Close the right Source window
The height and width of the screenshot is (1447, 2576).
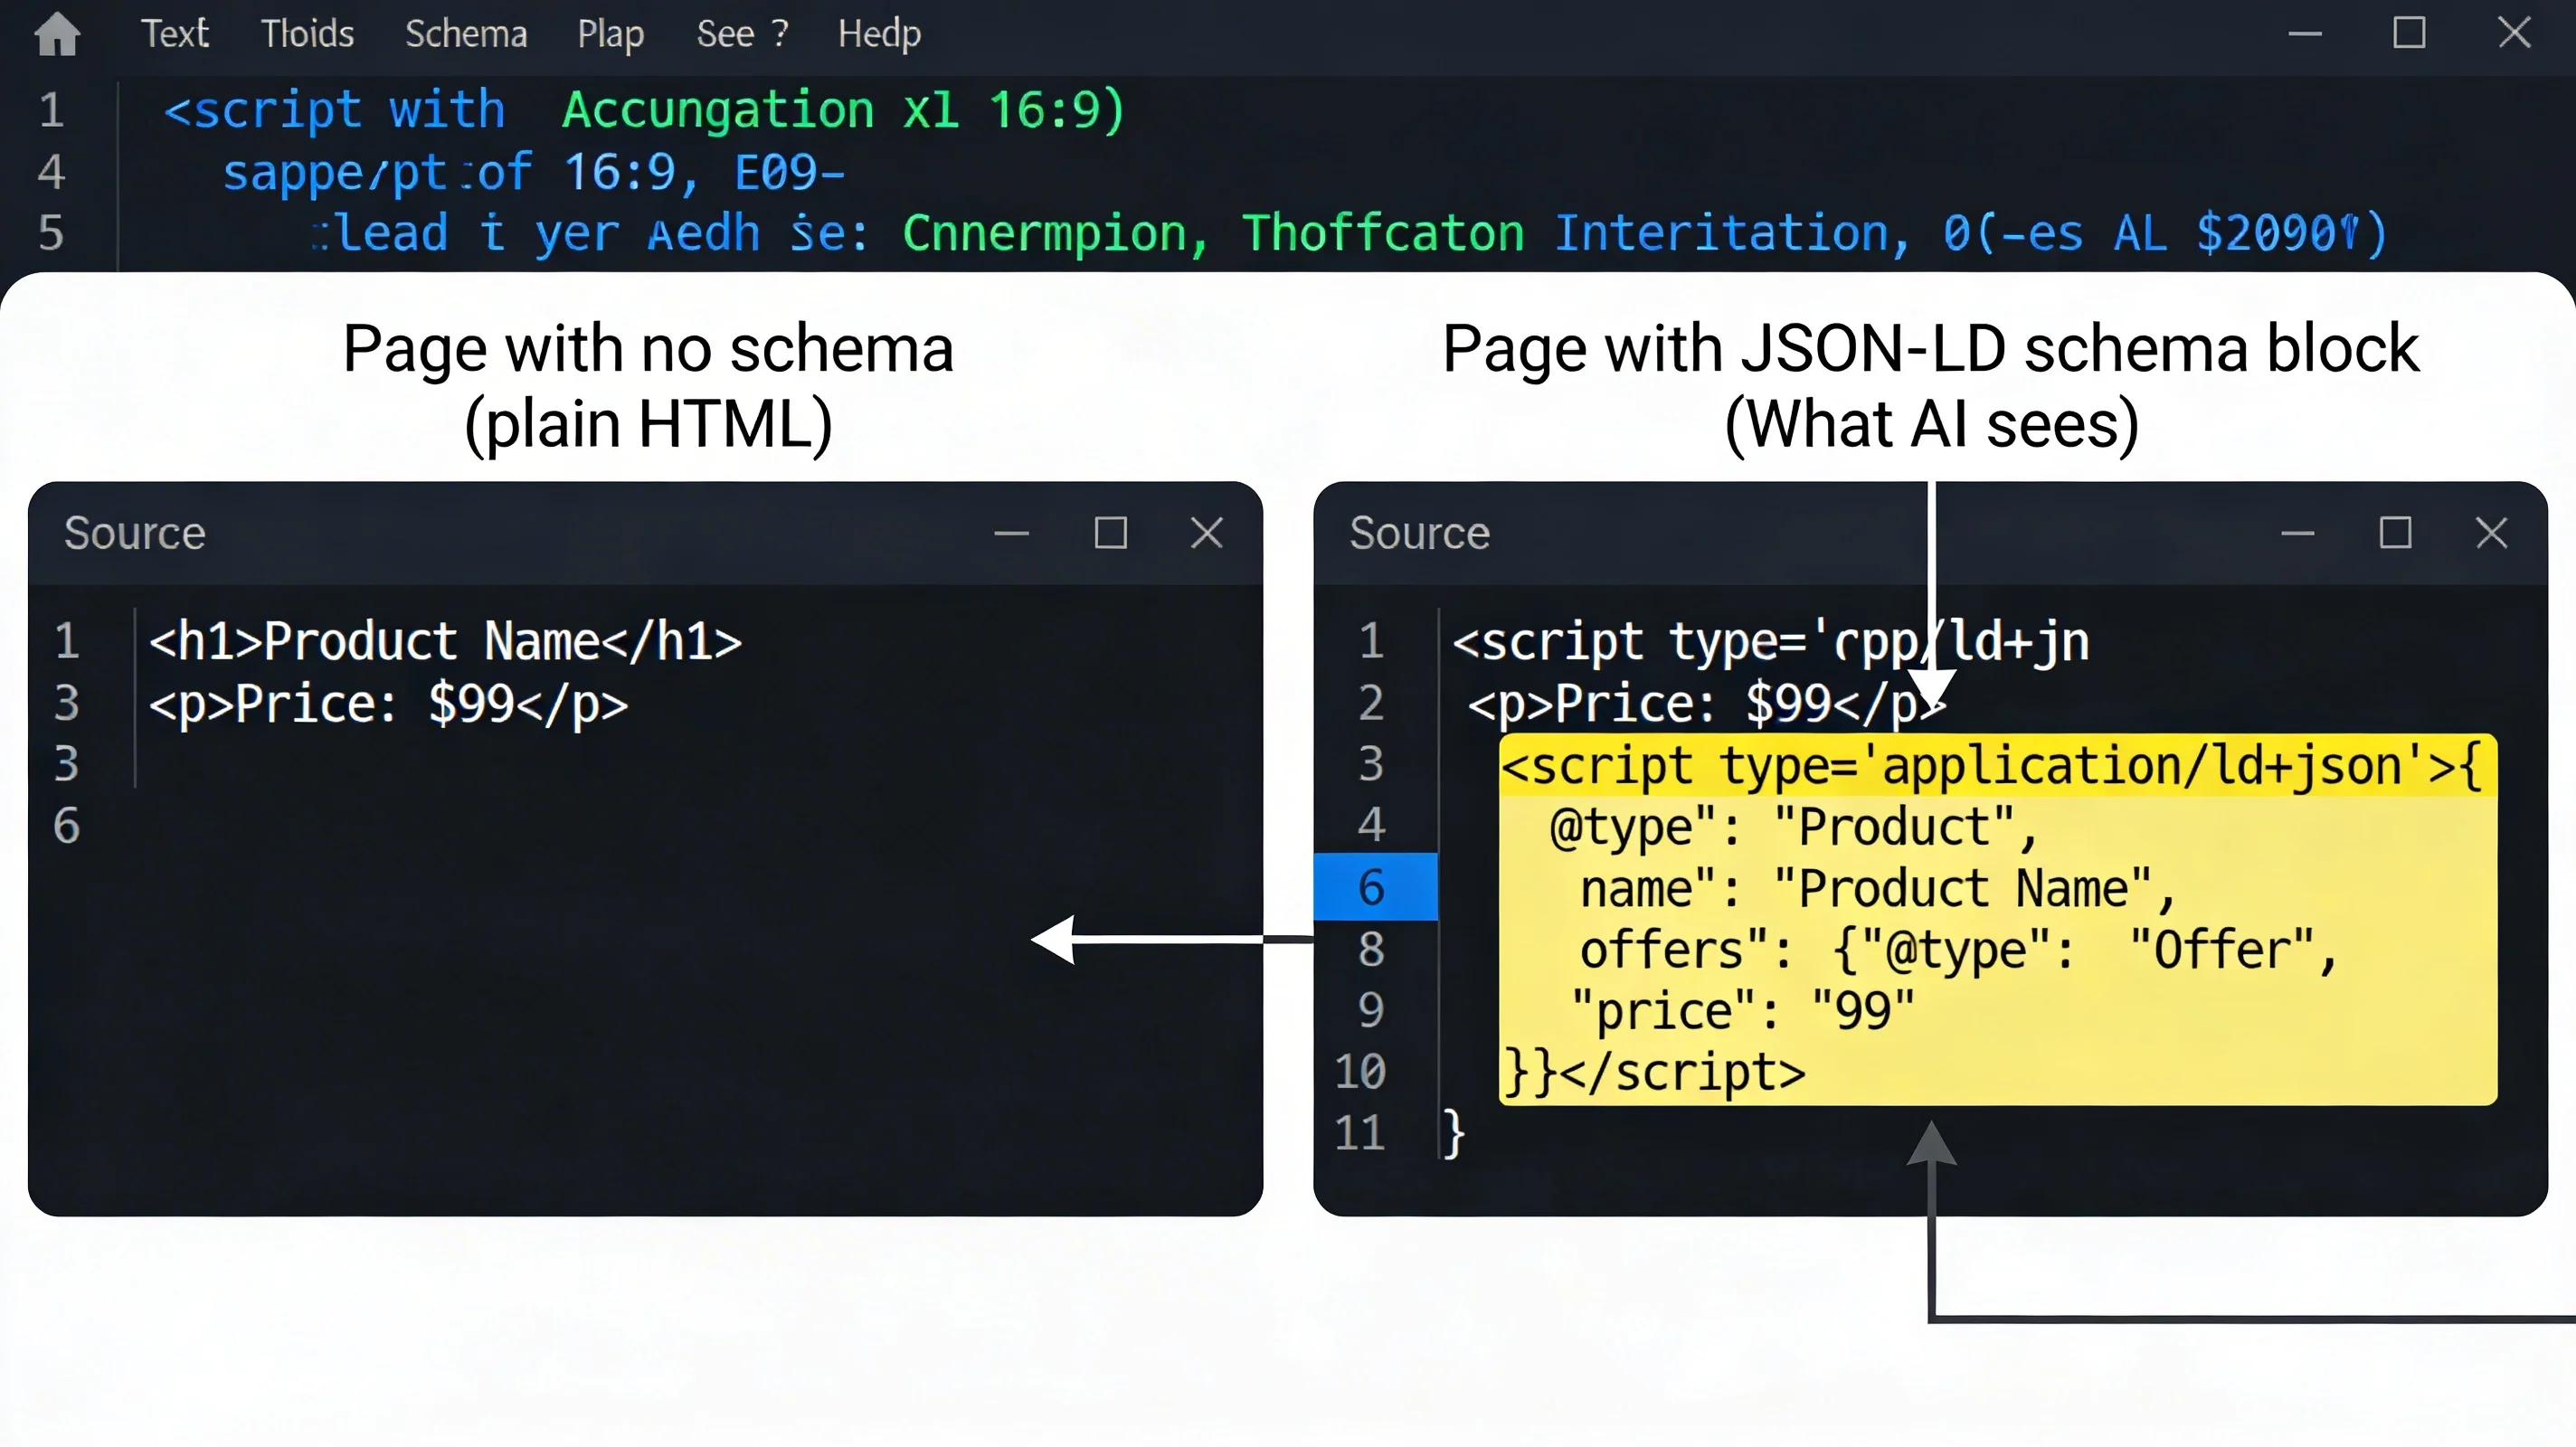point(2491,533)
